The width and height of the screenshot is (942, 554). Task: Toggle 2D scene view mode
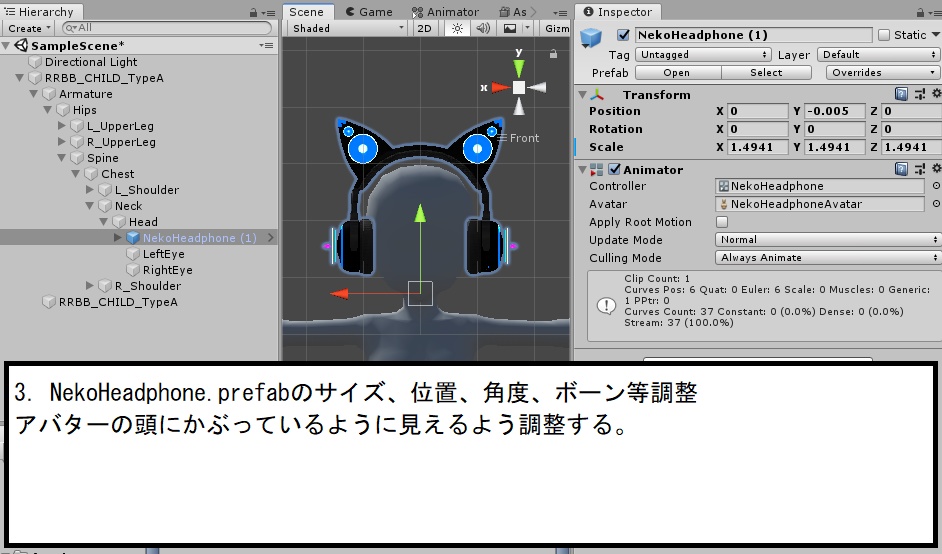pyautogui.click(x=424, y=28)
